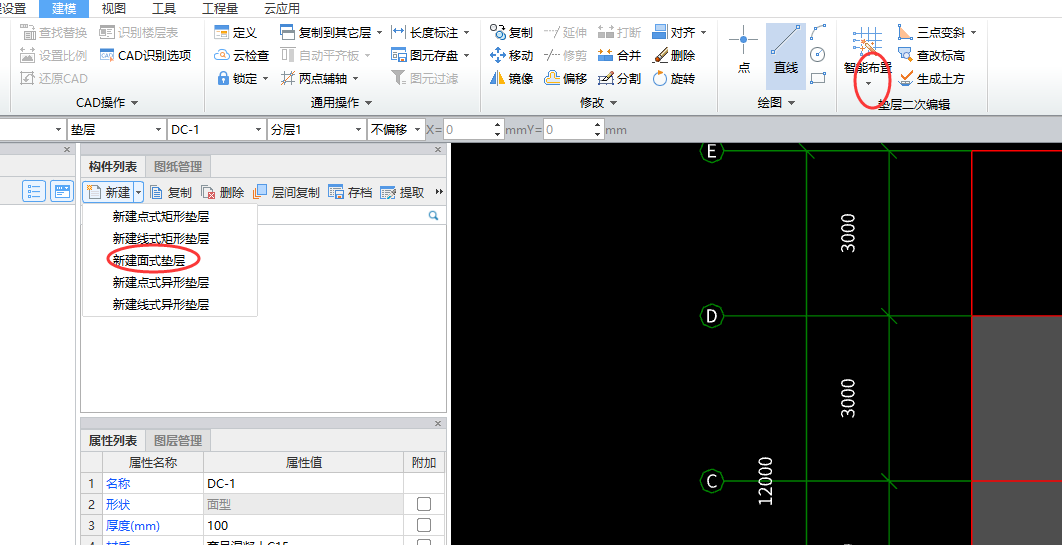Select the 旋转 rotate tool
Screen dimensions: 1062x545
674,79
